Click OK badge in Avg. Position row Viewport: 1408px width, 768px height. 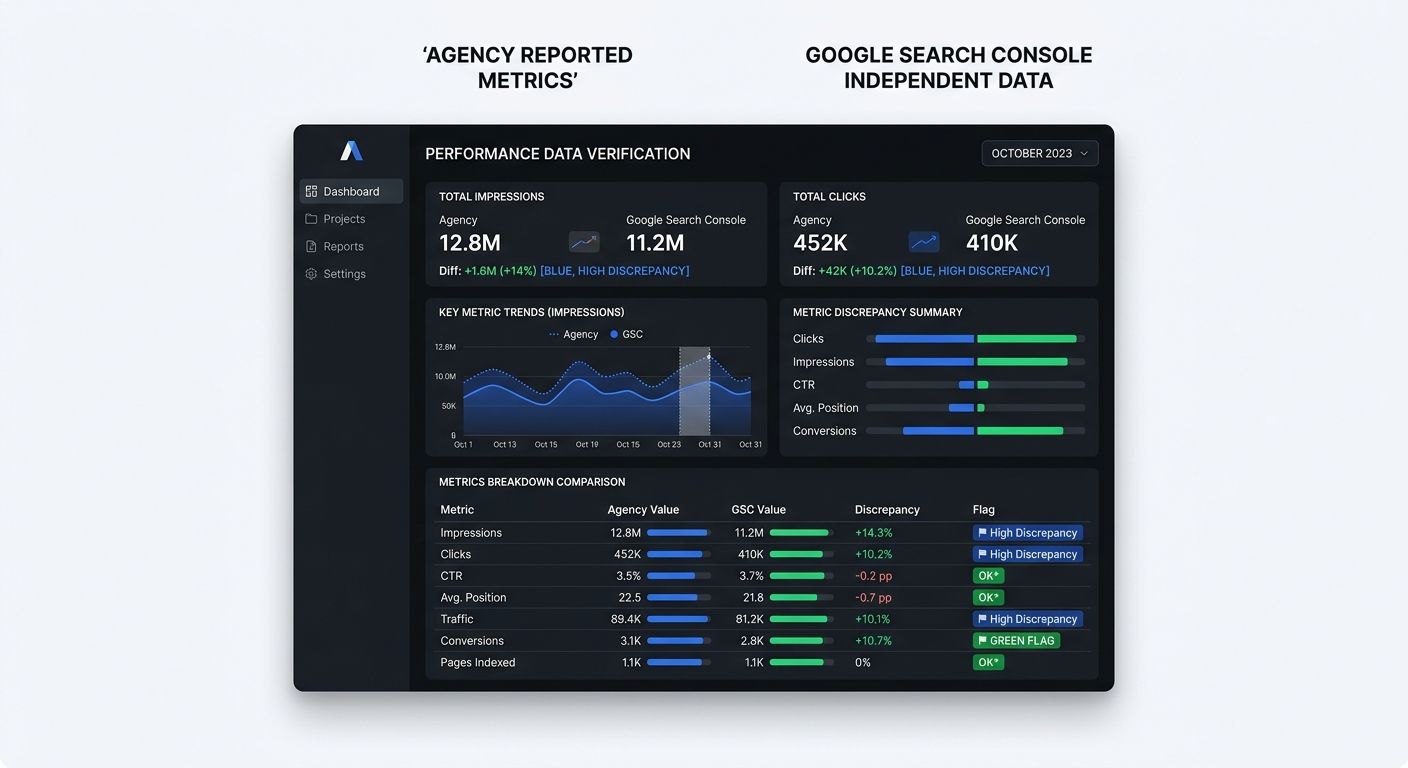tap(988, 598)
